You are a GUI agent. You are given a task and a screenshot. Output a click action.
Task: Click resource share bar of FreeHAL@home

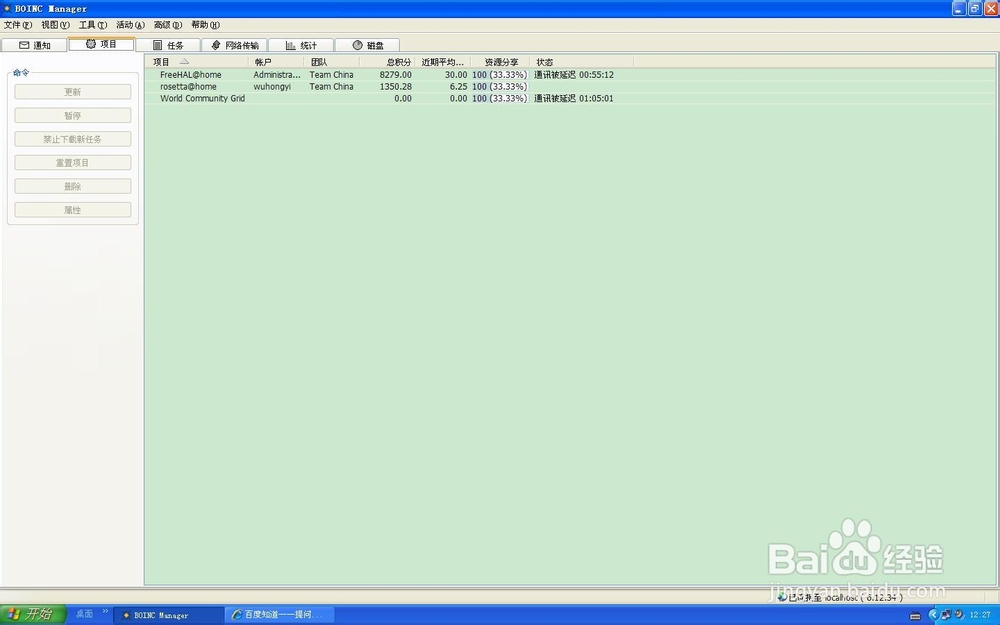tap(500, 75)
